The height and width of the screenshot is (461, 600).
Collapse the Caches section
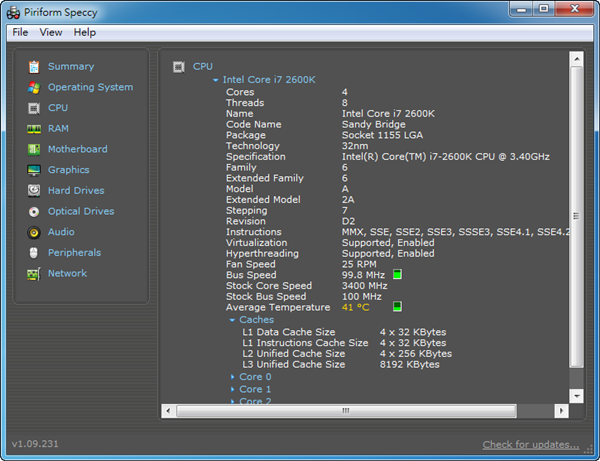tap(232, 320)
